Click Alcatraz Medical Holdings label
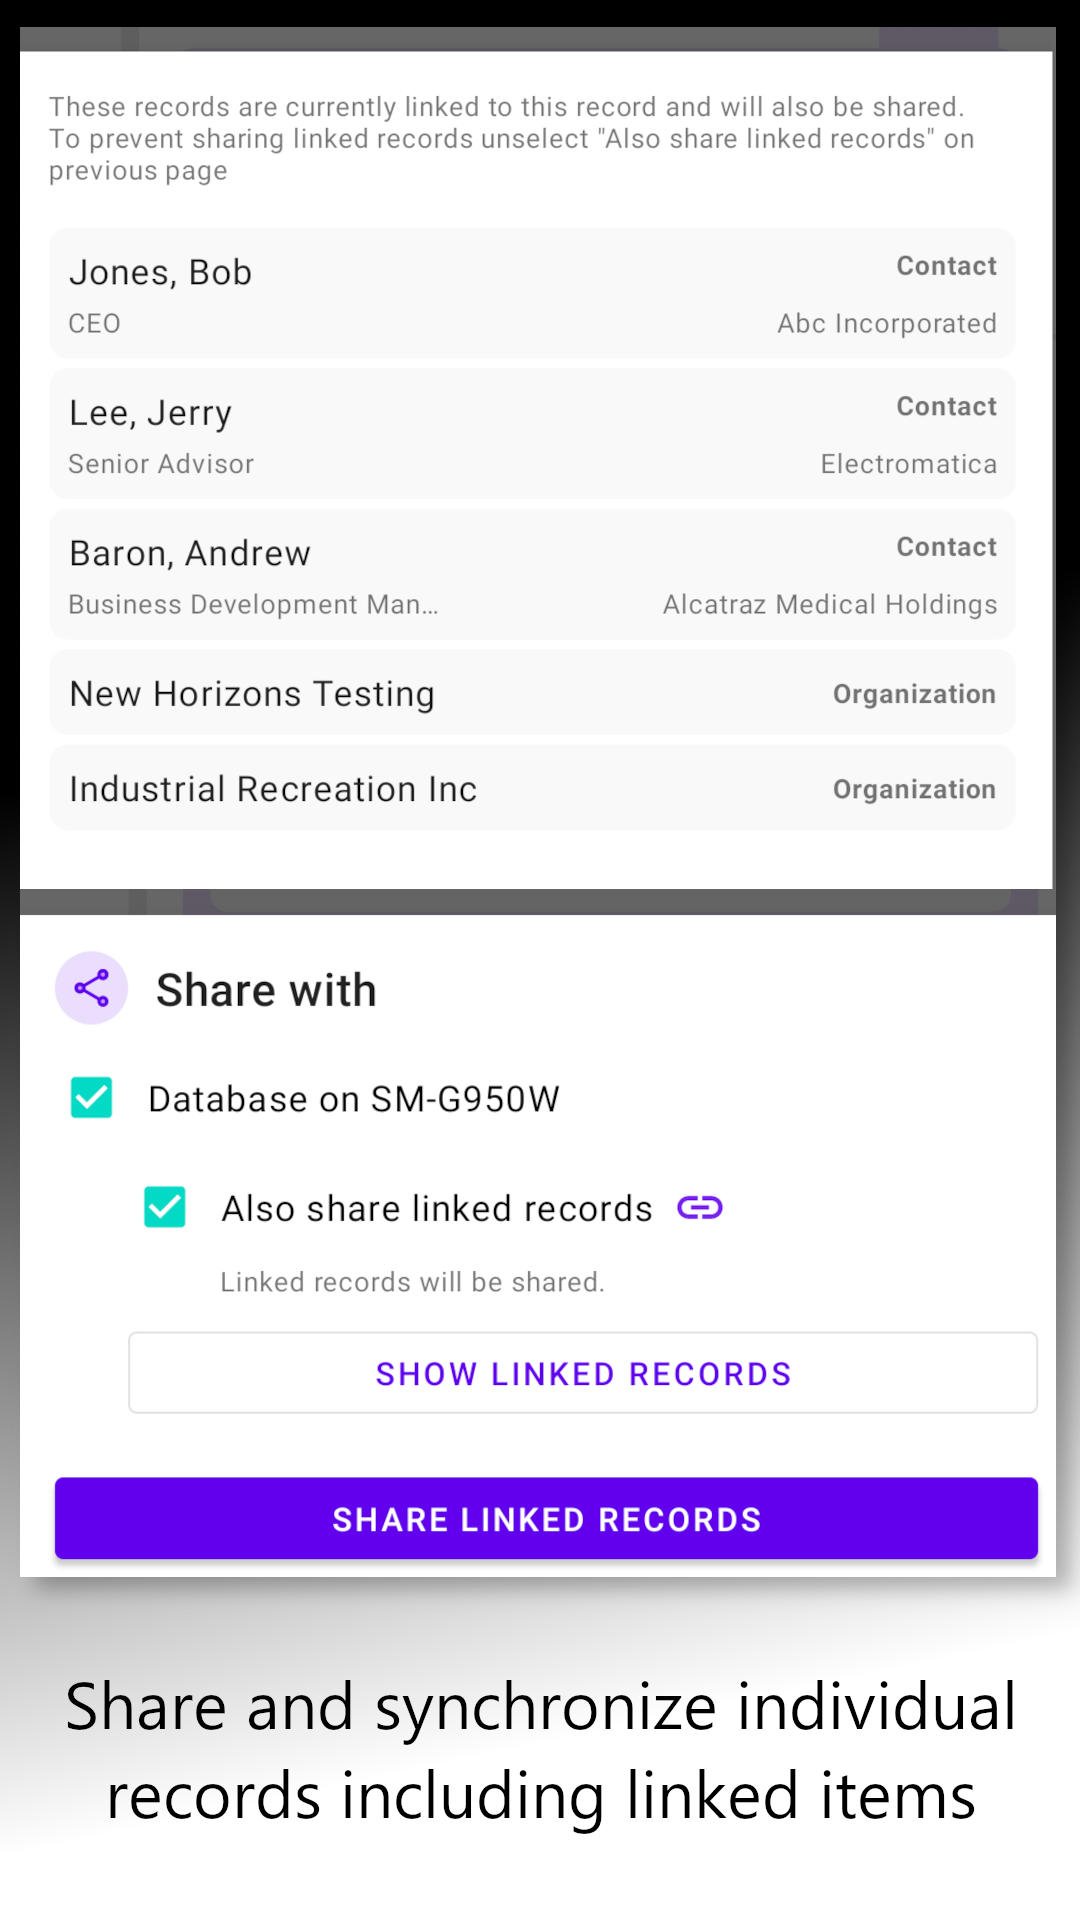Screen dimensions: 1080x1920 [830, 605]
